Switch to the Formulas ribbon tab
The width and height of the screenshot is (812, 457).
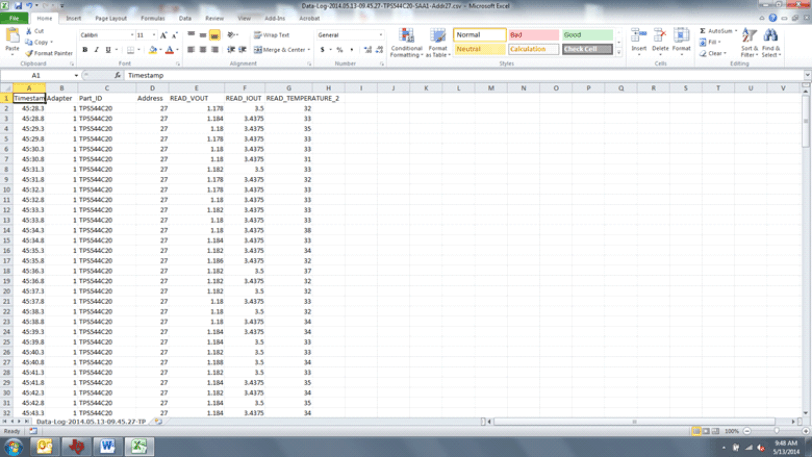click(x=153, y=18)
